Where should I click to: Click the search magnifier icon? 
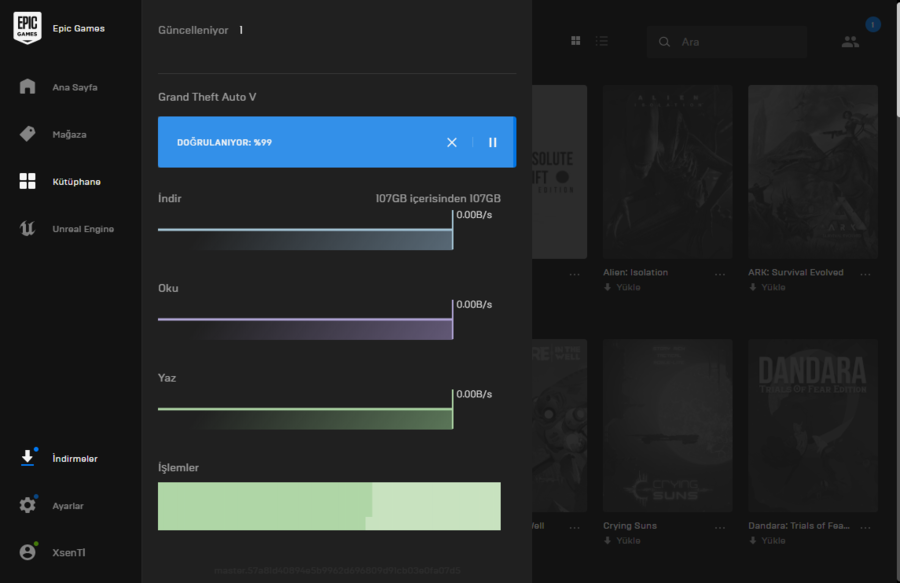(664, 42)
